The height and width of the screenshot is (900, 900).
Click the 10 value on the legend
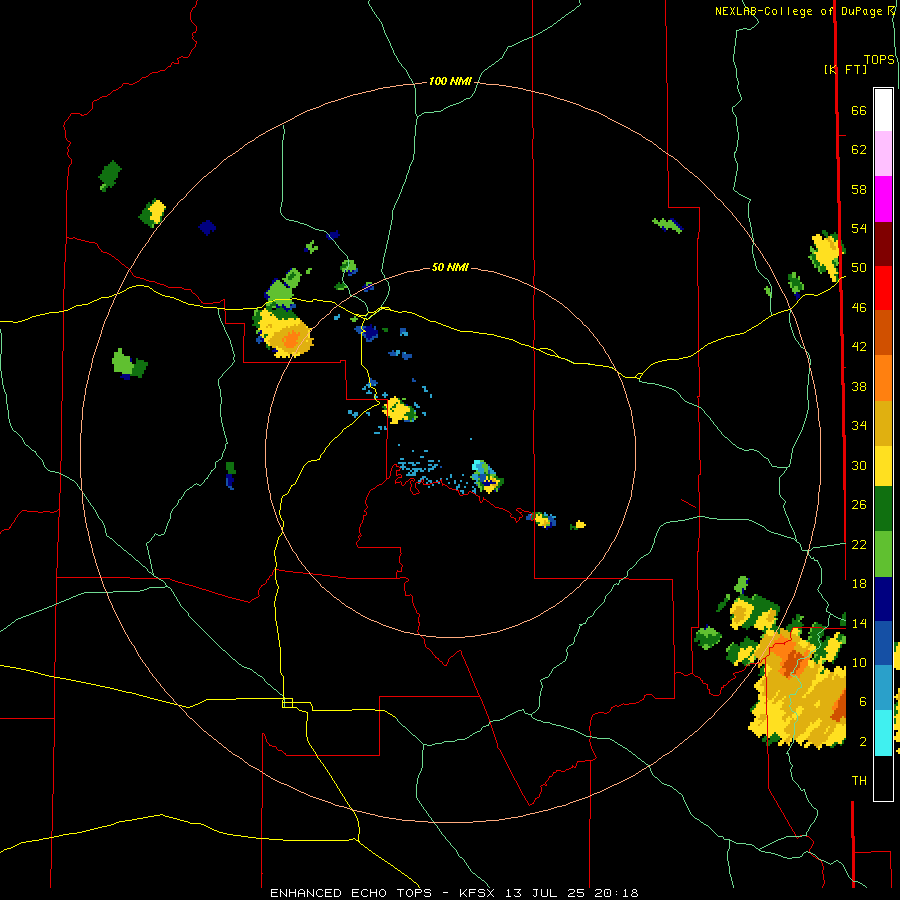[859, 662]
